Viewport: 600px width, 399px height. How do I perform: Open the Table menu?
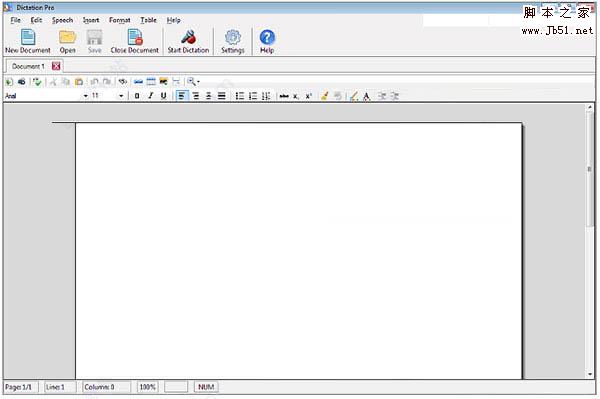pos(148,20)
